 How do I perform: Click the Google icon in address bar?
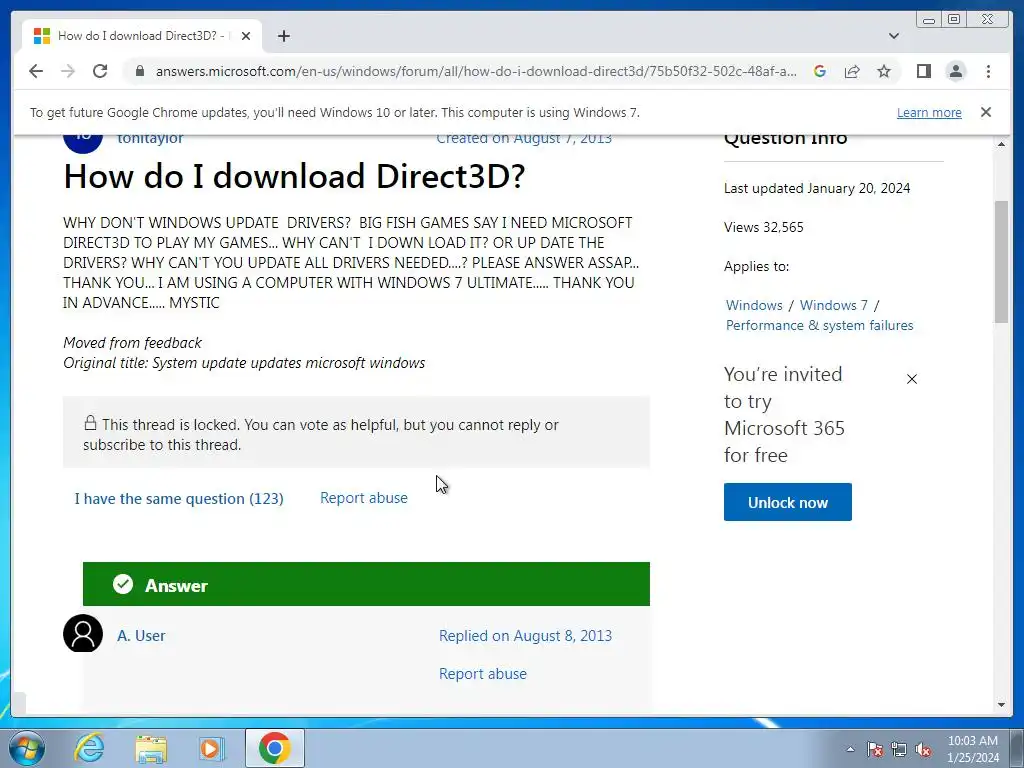pyautogui.click(x=820, y=71)
